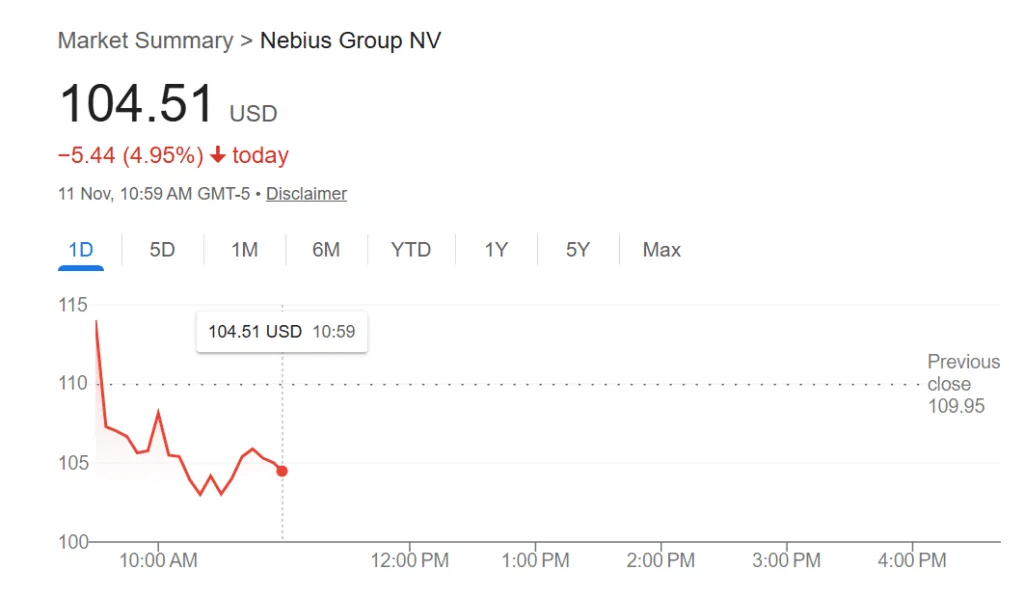The width and height of the screenshot is (1024, 597).
Task: Open the Disclaimer link
Action: [x=306, y=193]
